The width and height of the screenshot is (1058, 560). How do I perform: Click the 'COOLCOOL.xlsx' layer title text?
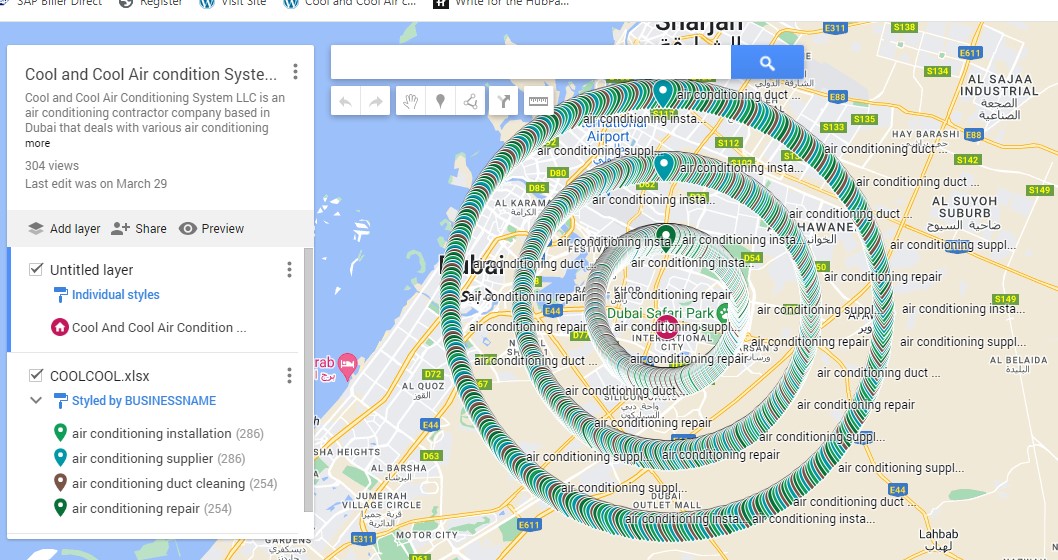pos(99,376)
